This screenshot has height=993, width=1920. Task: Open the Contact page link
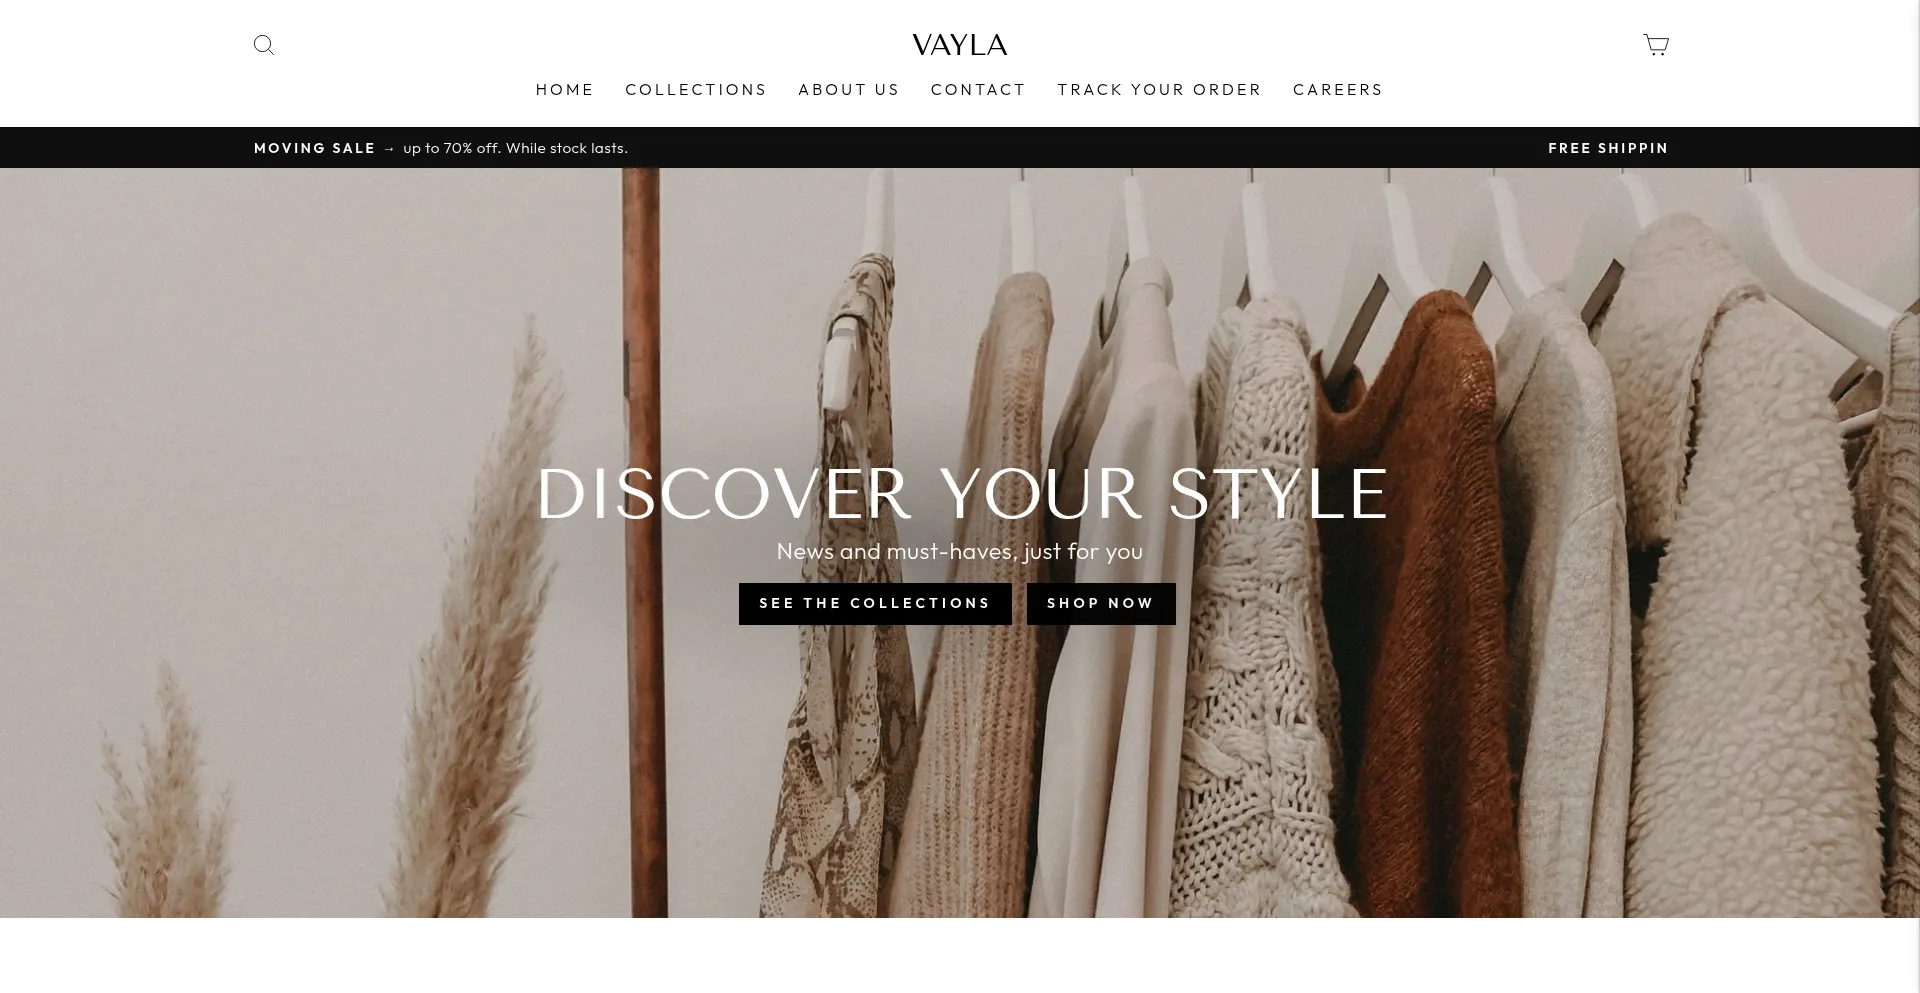pos(978,90)
